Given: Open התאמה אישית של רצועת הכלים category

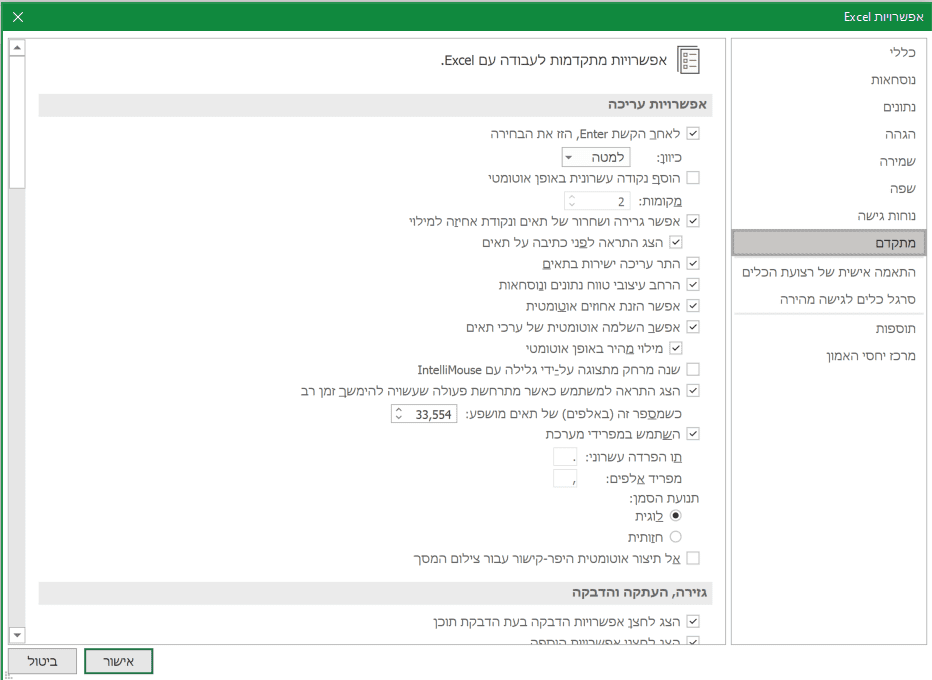Looking at the screenshot, I should click(x=829, y=272).
